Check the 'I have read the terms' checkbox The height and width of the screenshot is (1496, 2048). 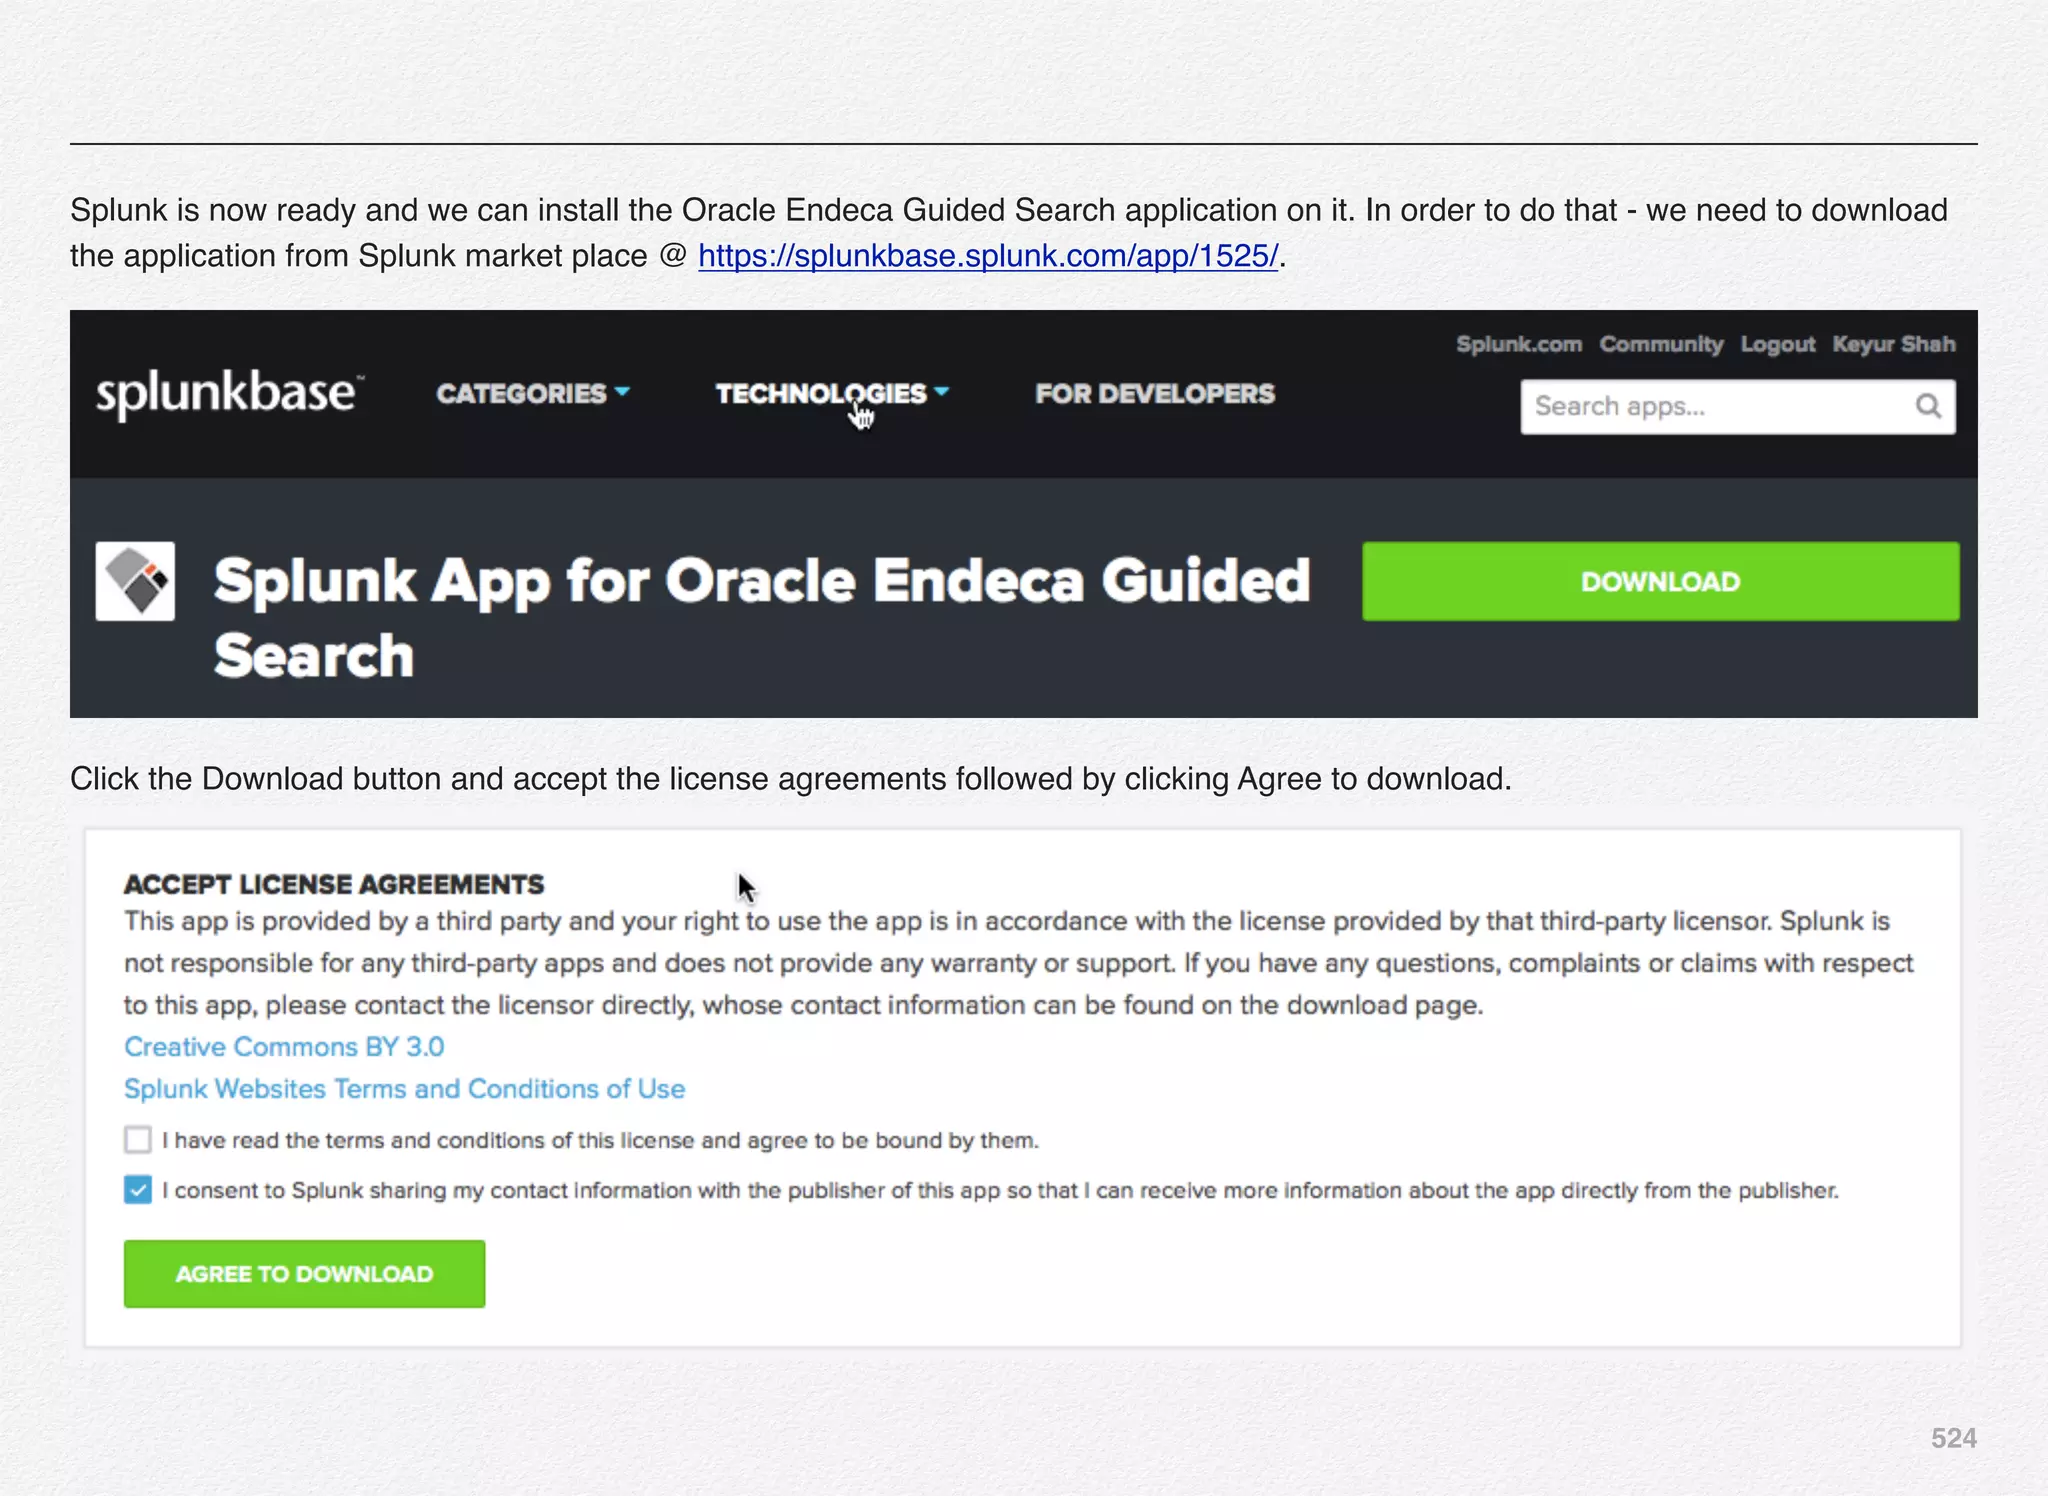coord(138,1139)
